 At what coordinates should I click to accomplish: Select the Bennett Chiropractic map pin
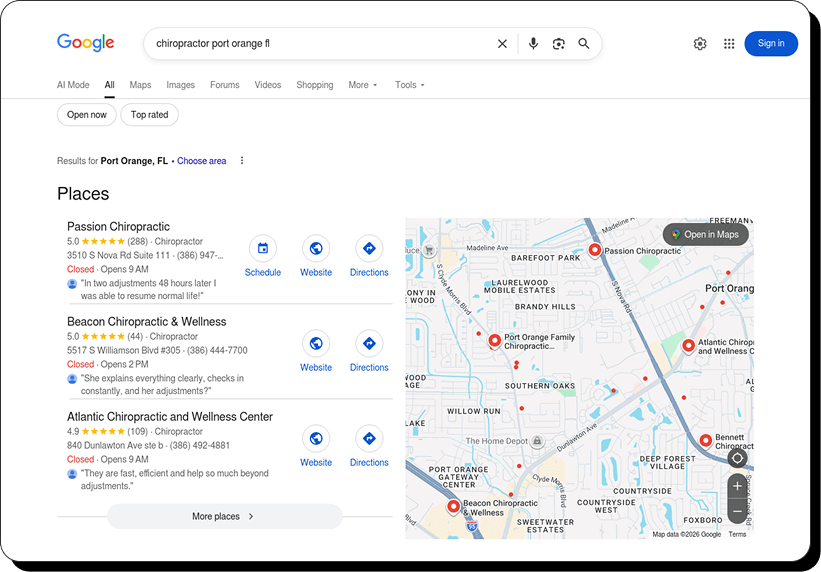point(705,441)
